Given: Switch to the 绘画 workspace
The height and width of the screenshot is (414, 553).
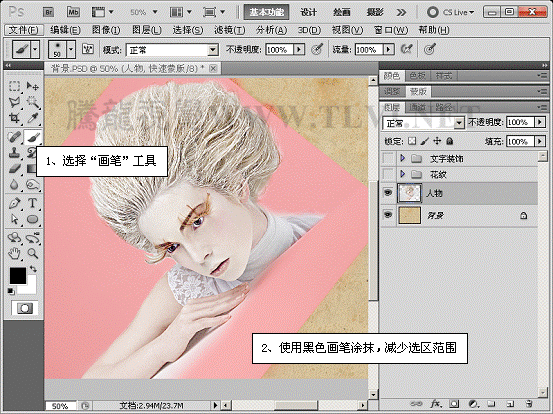Looking at the screenshot, I should point(342,12).
